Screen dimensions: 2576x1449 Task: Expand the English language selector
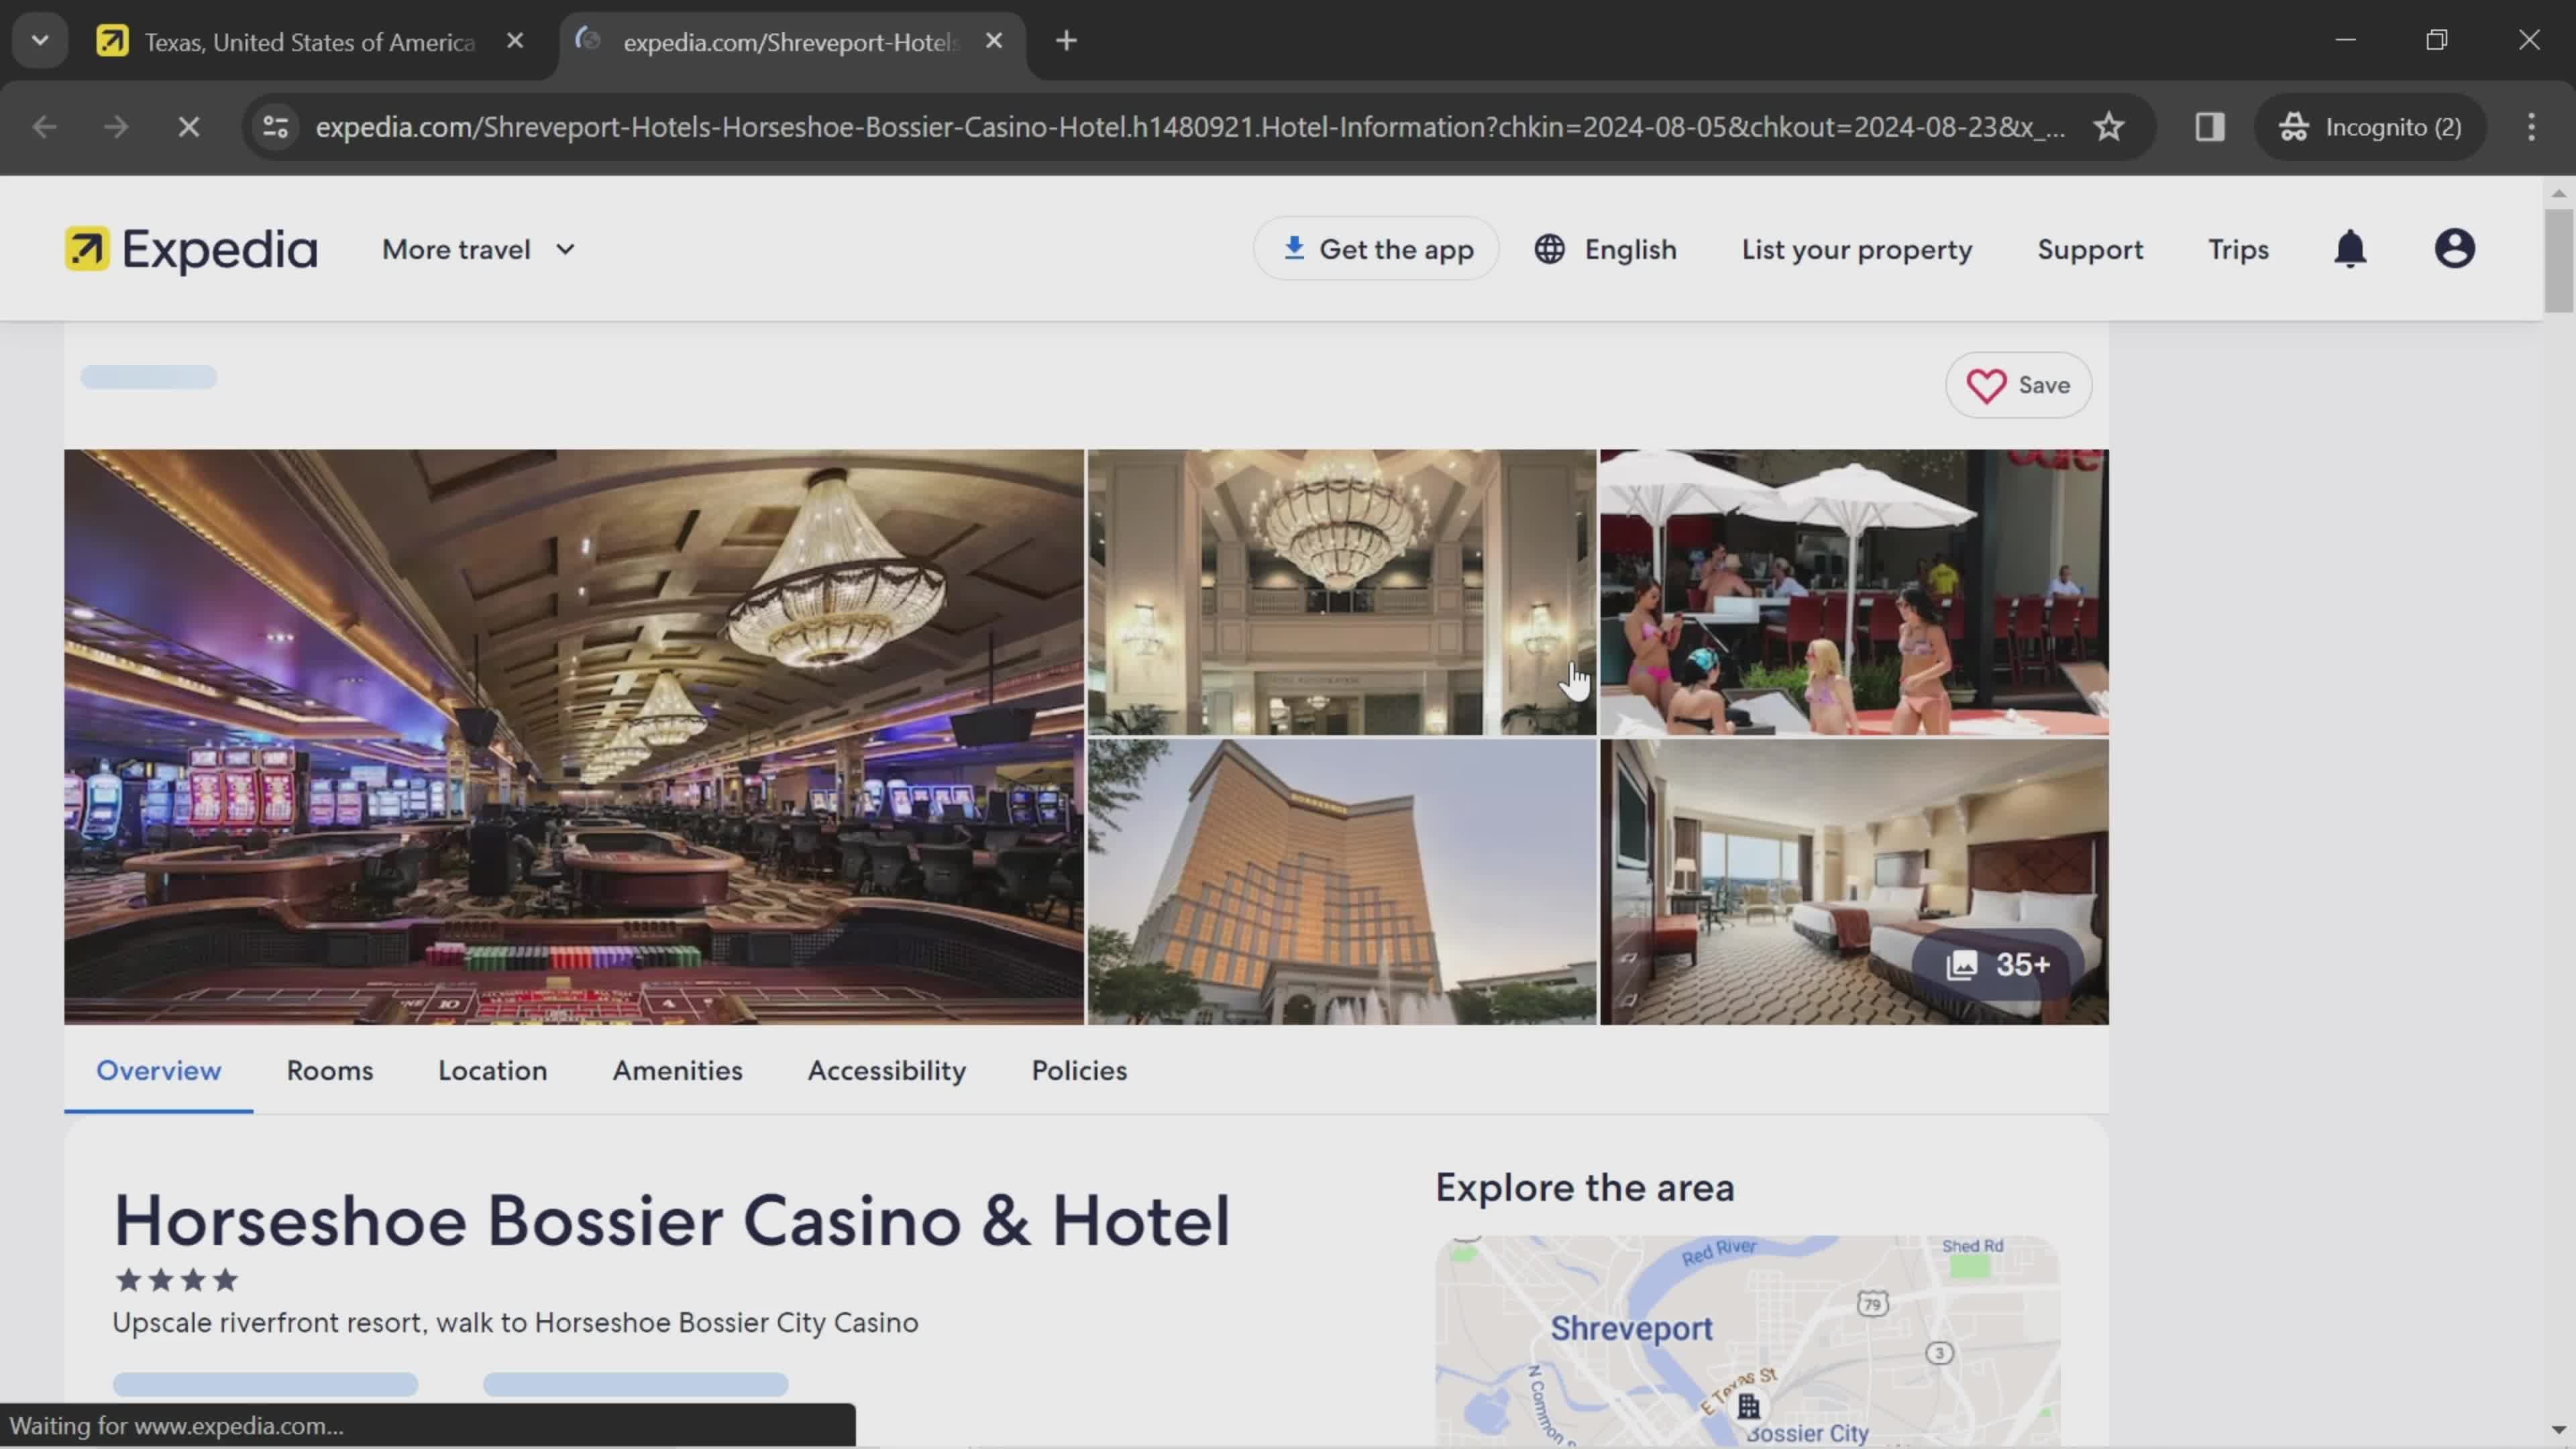[x=1608, y=250]
